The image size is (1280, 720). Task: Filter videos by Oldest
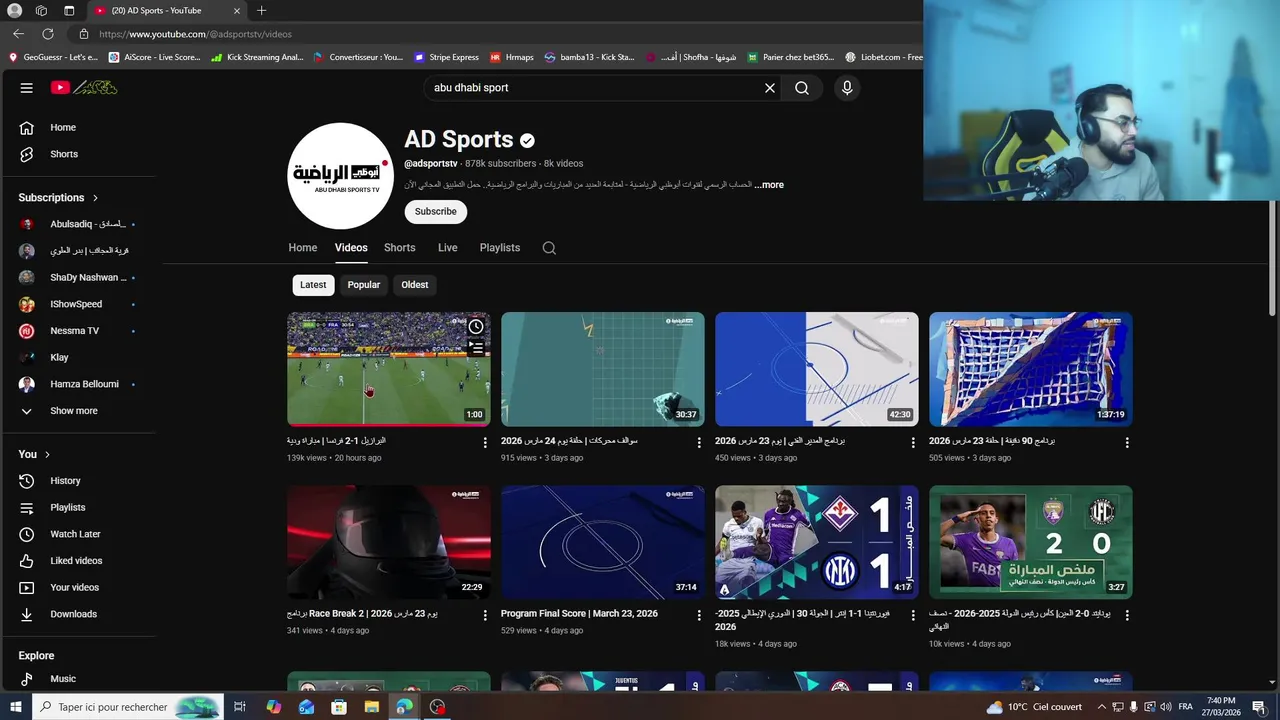415,285
